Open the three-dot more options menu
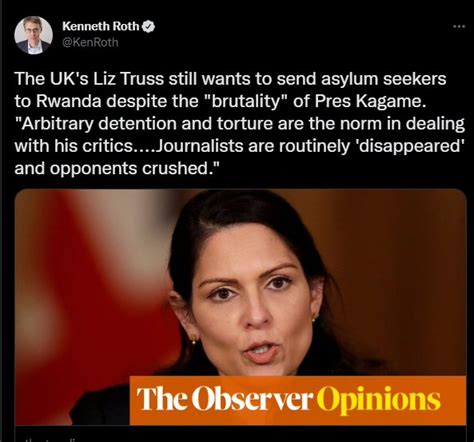Viewport: 474px width, 442px height. tap(459, 26)
